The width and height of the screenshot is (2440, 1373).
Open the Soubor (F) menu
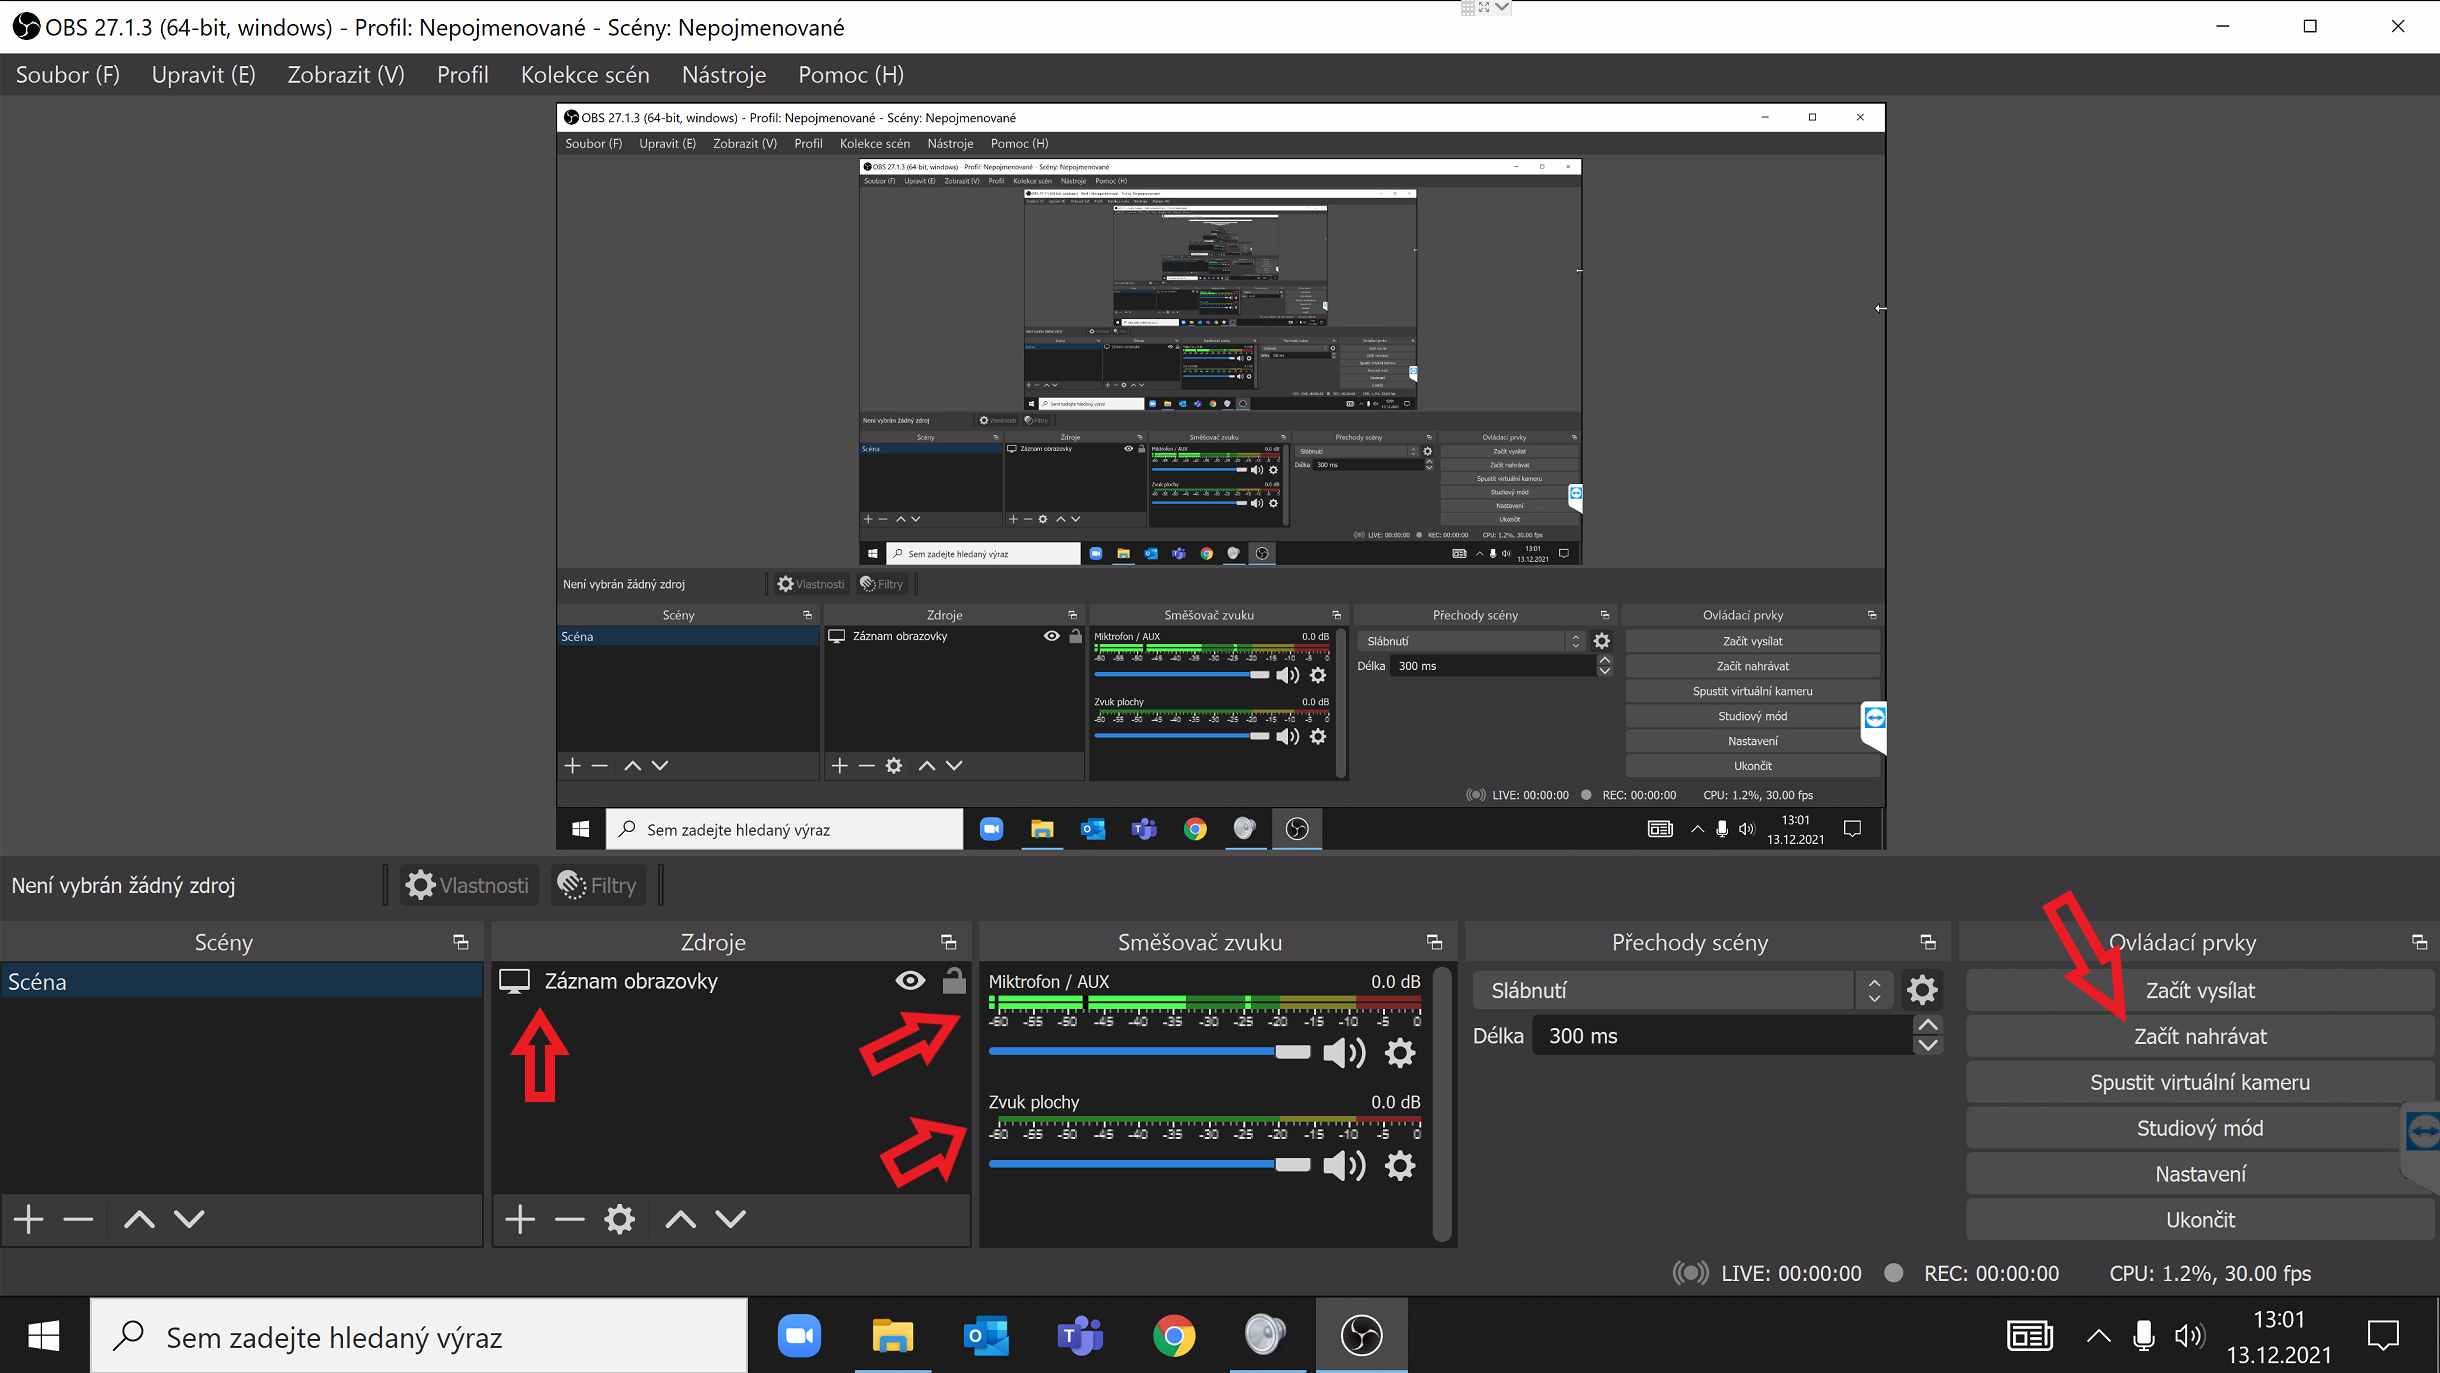click(x=68, y=75)
